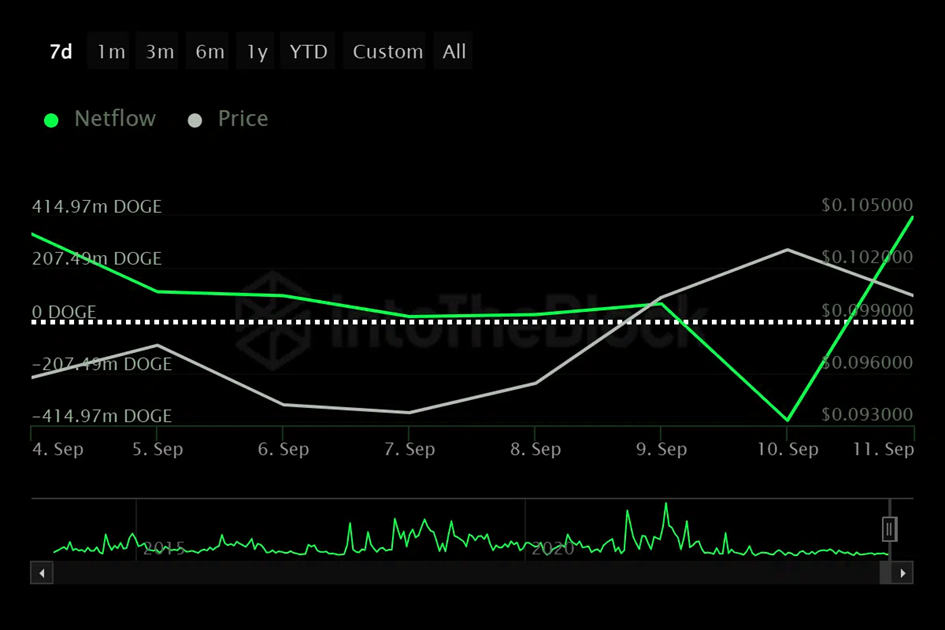Click the 9. Sep axis label
This screenshot has width=945, height=630.
662,449
